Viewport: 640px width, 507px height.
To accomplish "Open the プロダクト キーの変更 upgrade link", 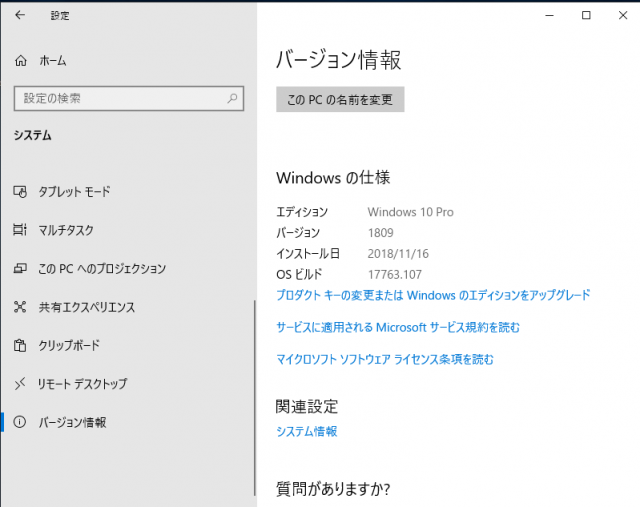I will pos(432,295).
